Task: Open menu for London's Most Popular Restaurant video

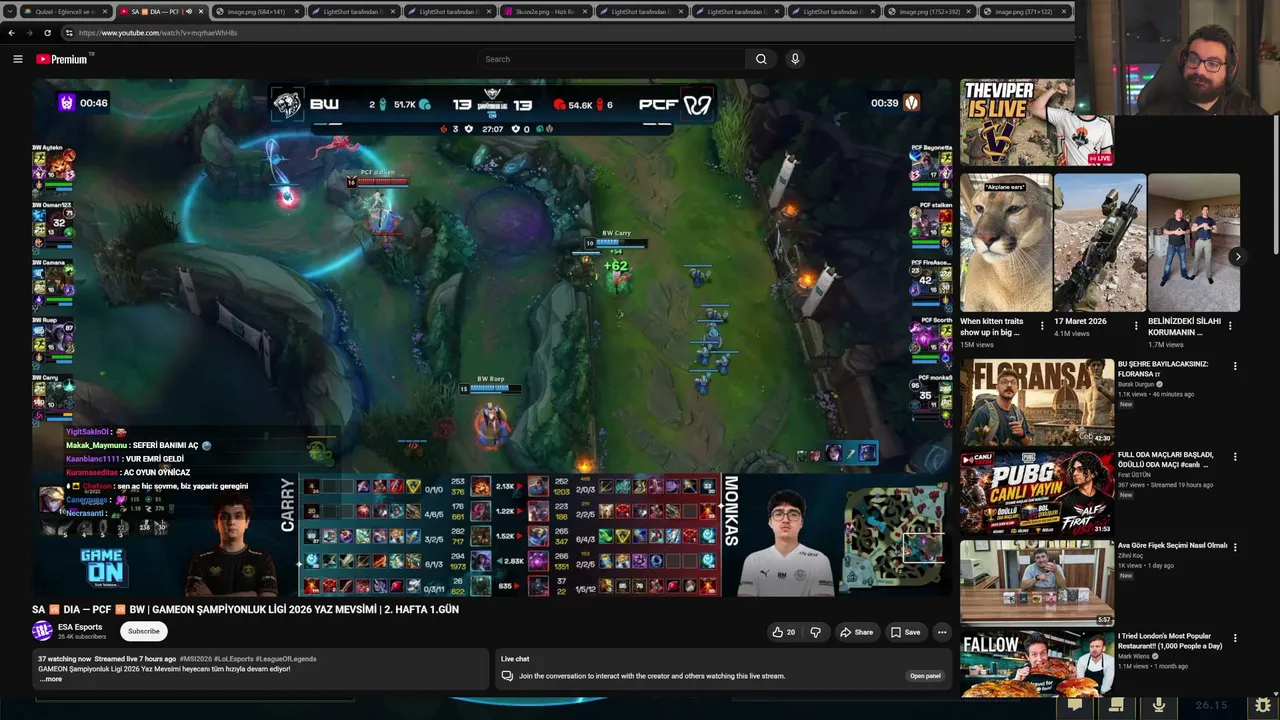Action: [1235, 638]
